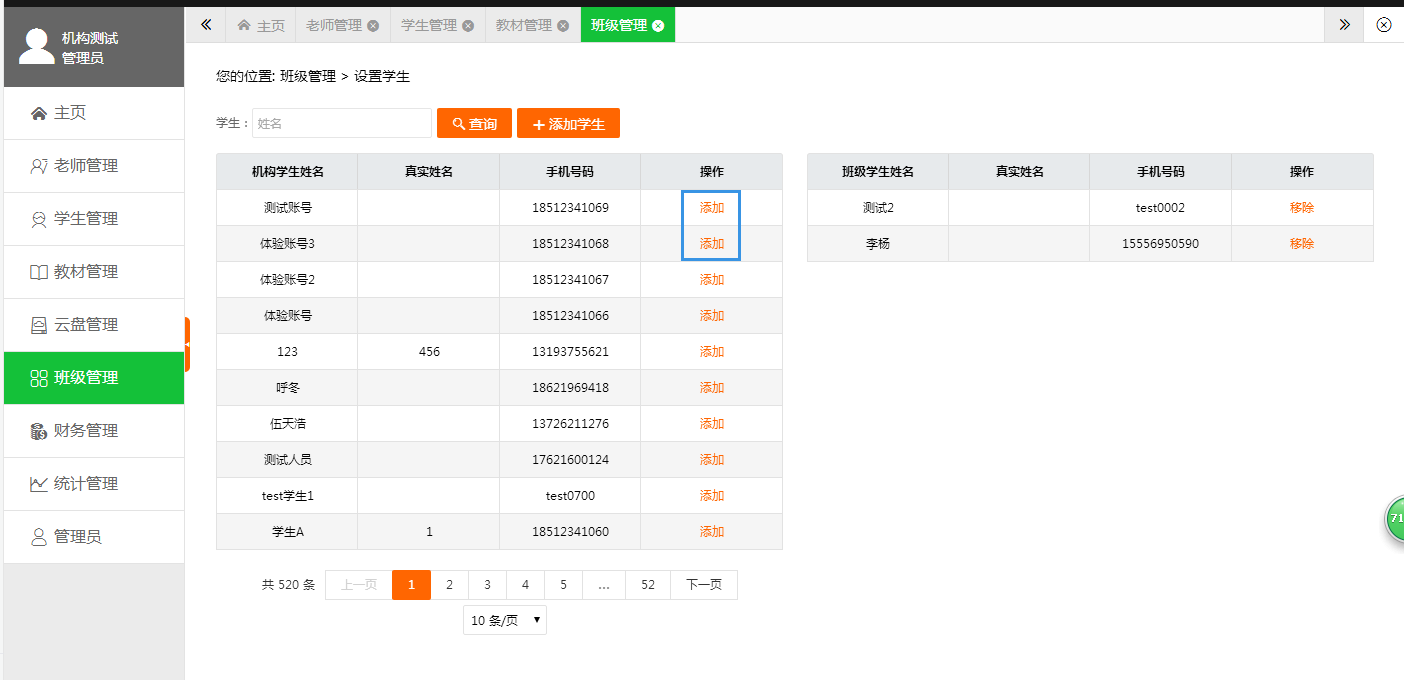Screen dimensions: 1404x680
Task: Click the chart icon for 统计管理
Action: [x=39, y=484]
